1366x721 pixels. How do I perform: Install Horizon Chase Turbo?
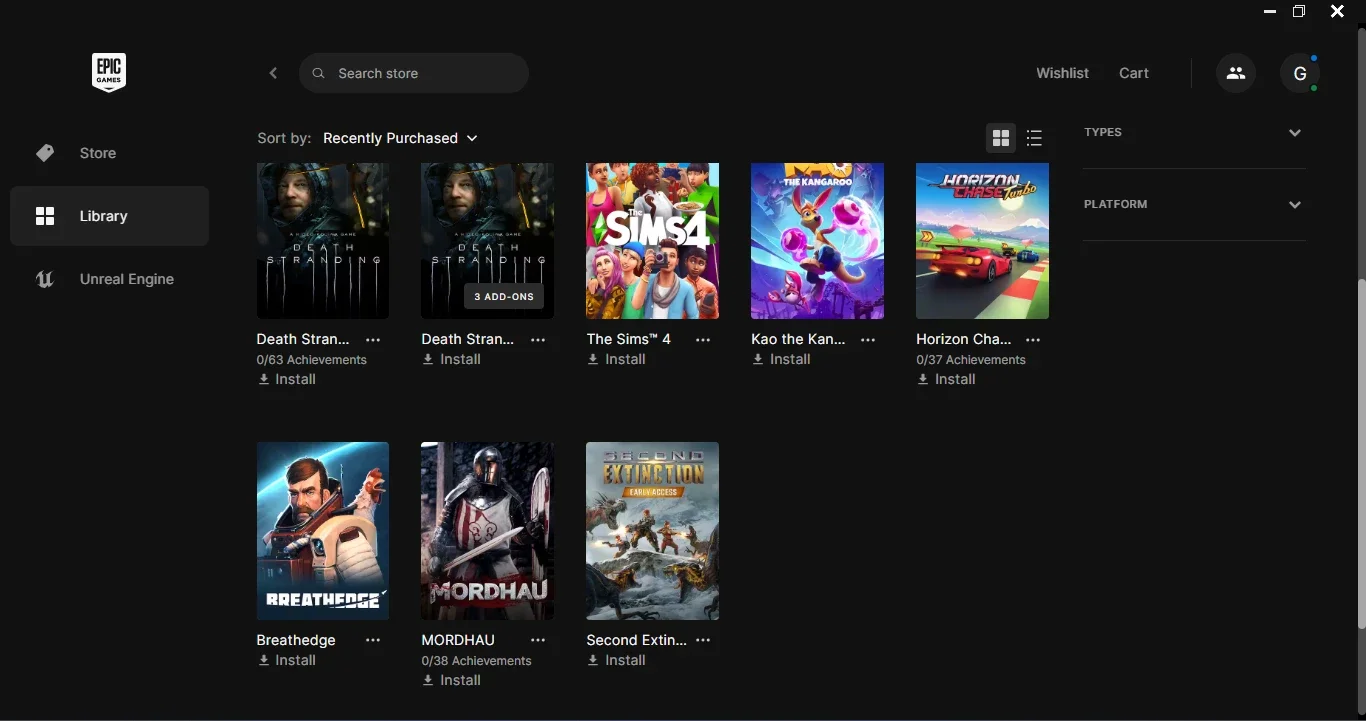click(947, 379)
